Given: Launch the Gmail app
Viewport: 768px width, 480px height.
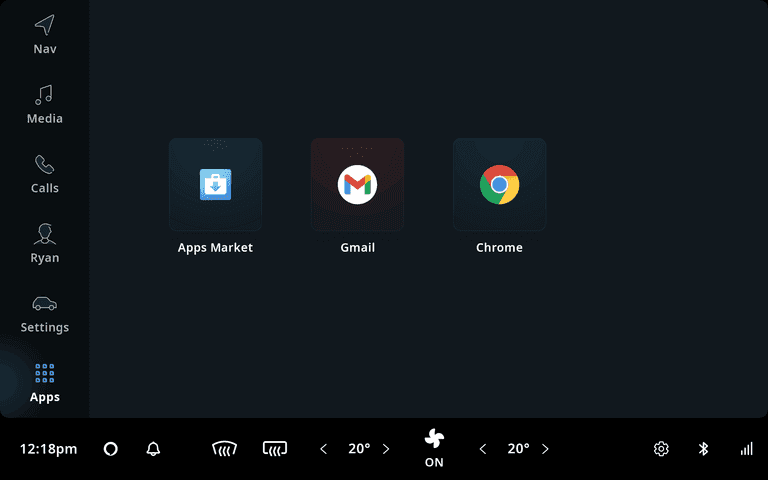Looking at the screenshot, I should coord(357,185).
